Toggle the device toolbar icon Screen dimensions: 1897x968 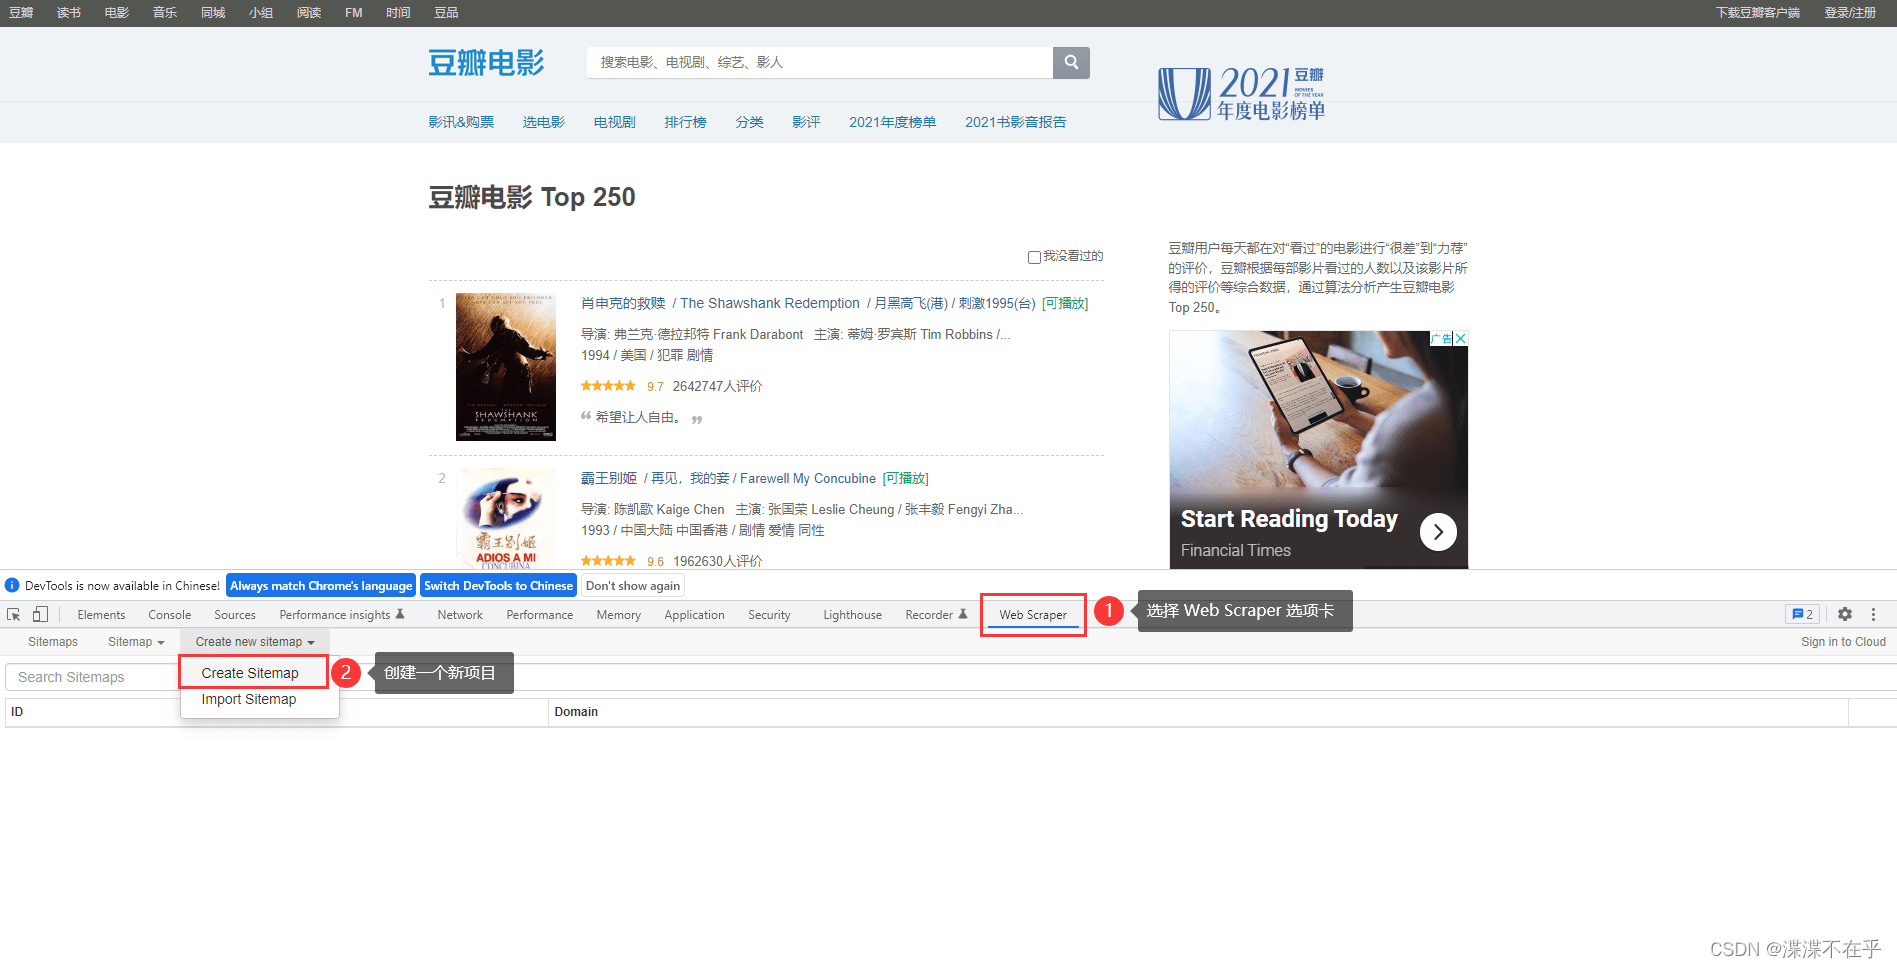click(x=40, y=614)
